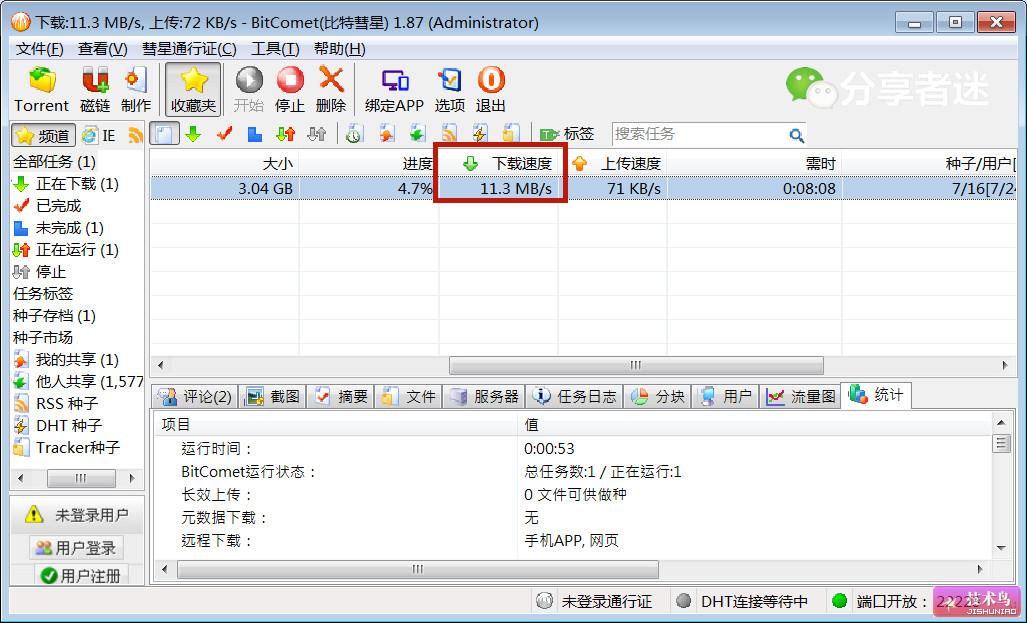The image size is (1027, 623).
Task: Select 种子存档 (1) in the sidebar
Action: click(54, 316)
